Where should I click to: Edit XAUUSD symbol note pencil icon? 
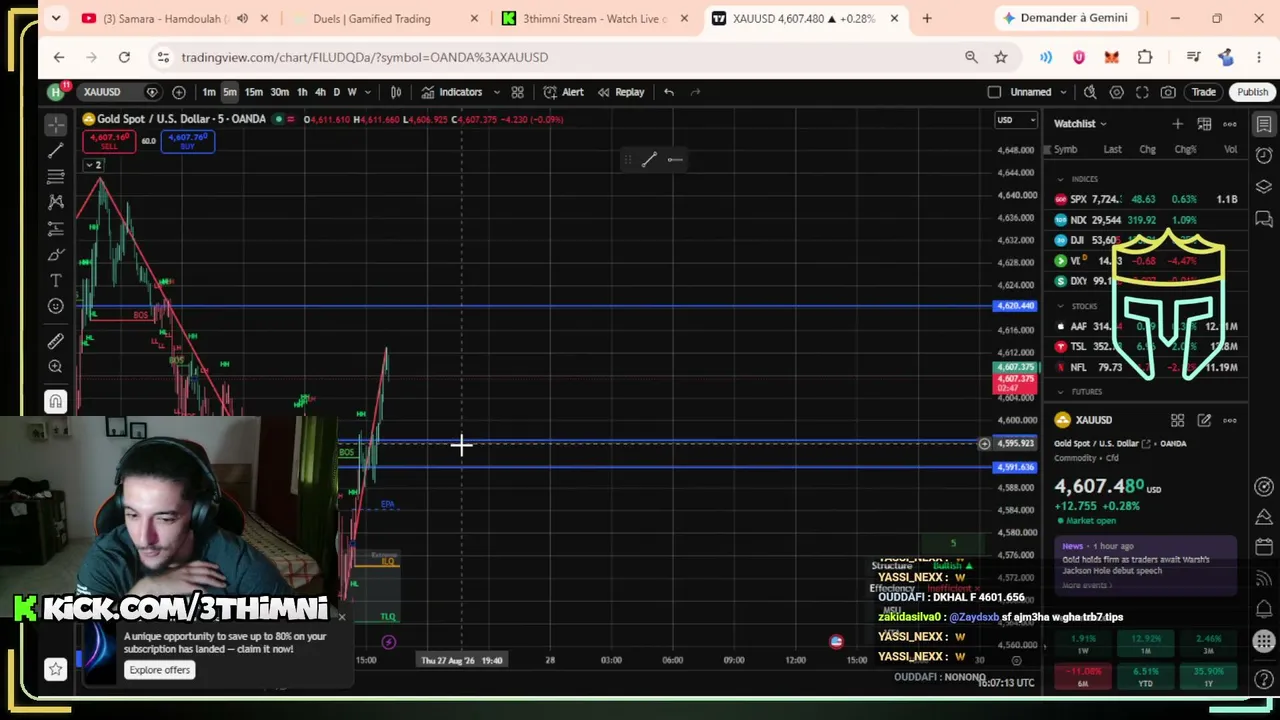(1204, 421)
